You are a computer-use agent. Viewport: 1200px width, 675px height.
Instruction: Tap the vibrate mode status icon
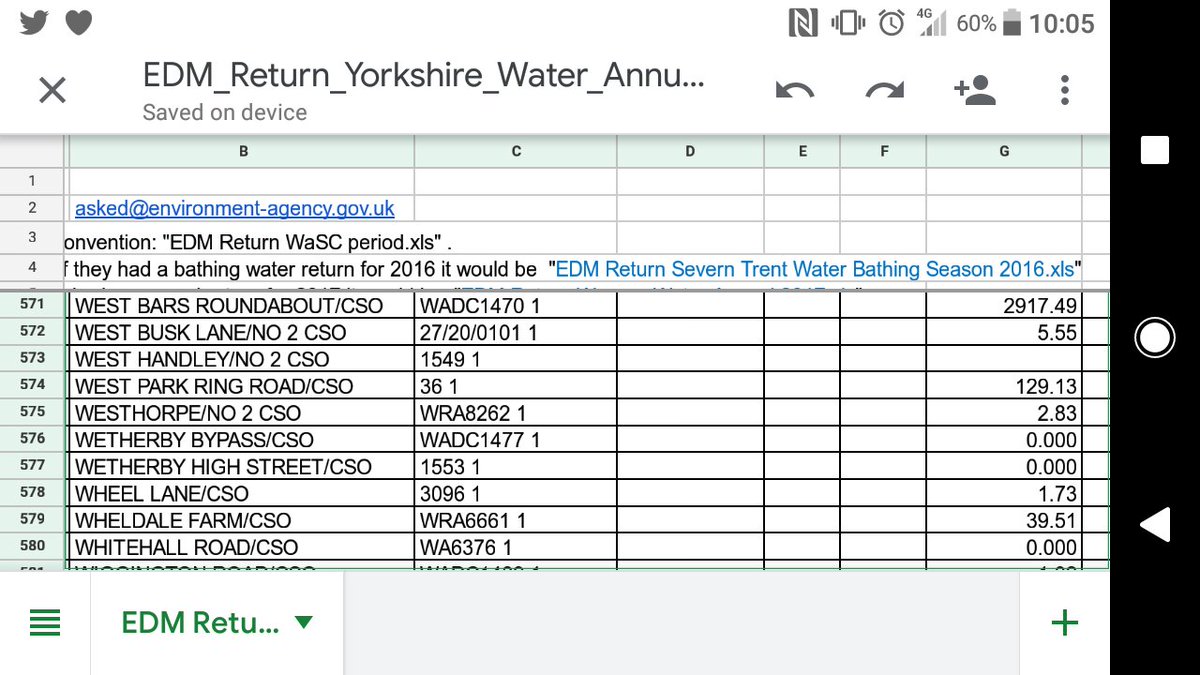(x=849, y=22)
